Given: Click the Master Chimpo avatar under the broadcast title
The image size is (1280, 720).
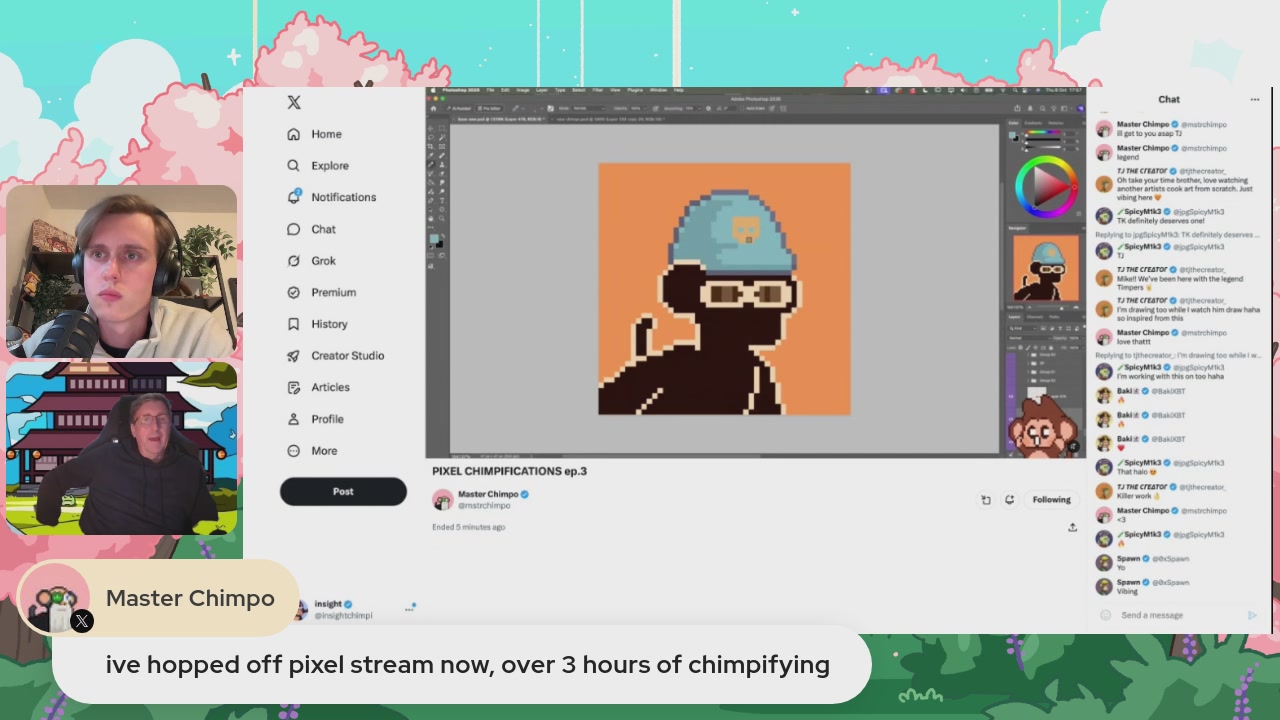Looking at the screenshot, I should click(442, 500).
